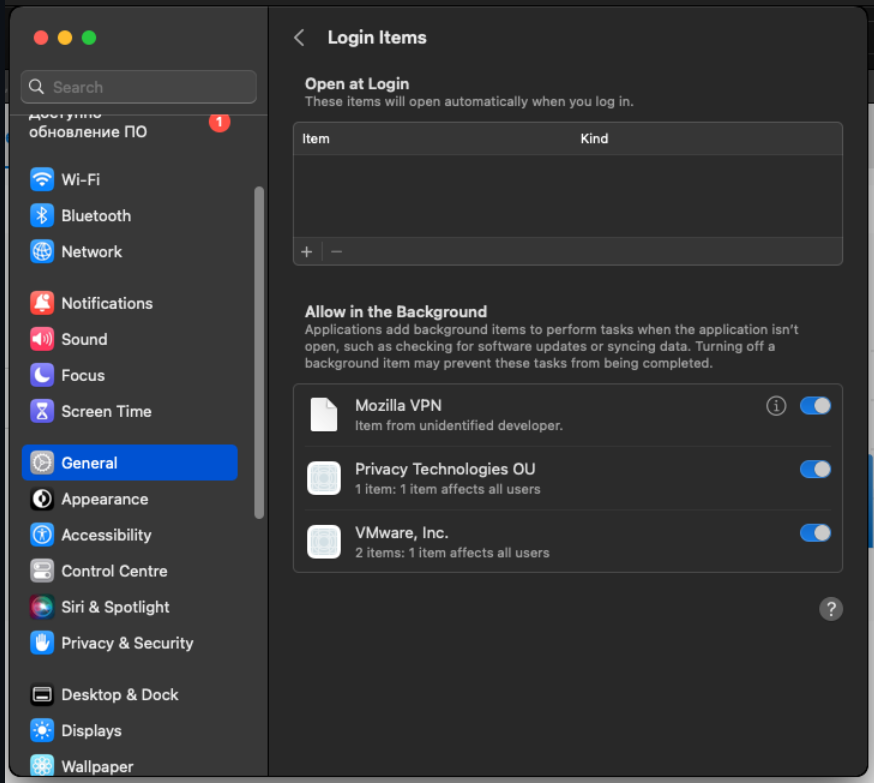Go to Desktop & Dock settings
The image size is (874, 783).
click(x=119, y=695)
